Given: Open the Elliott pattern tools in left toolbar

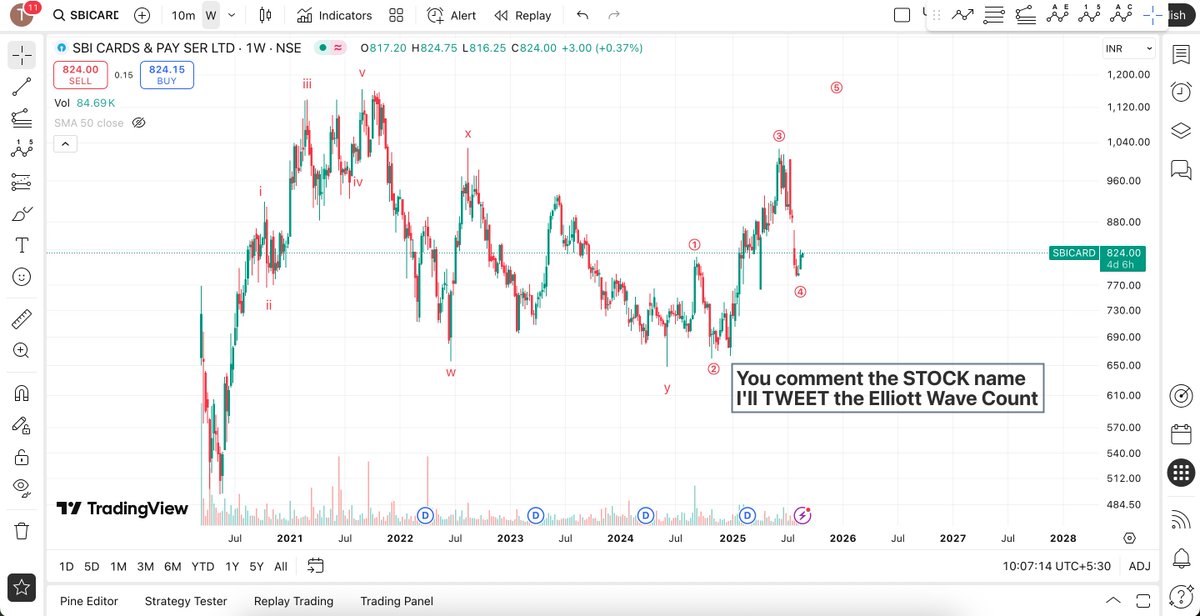Looking at the screenshot, I should point(22,150).
